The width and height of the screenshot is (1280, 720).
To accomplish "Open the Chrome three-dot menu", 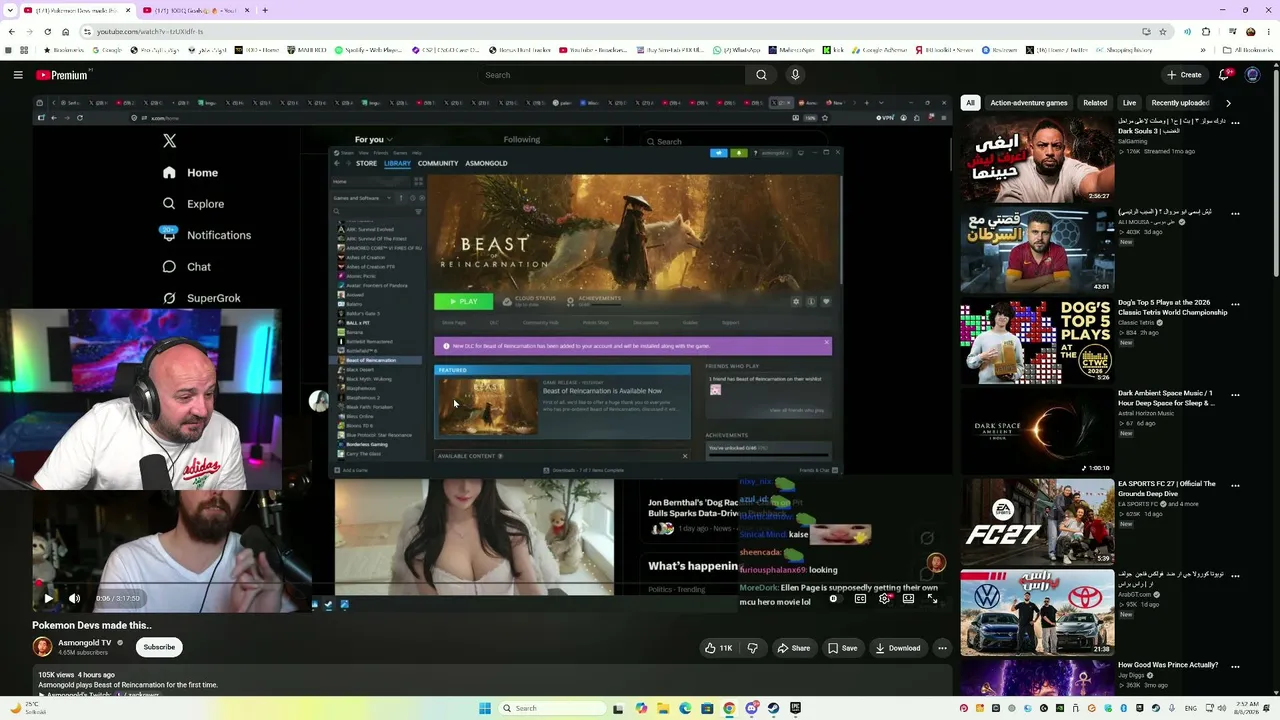I will (x=1267, y=32).
